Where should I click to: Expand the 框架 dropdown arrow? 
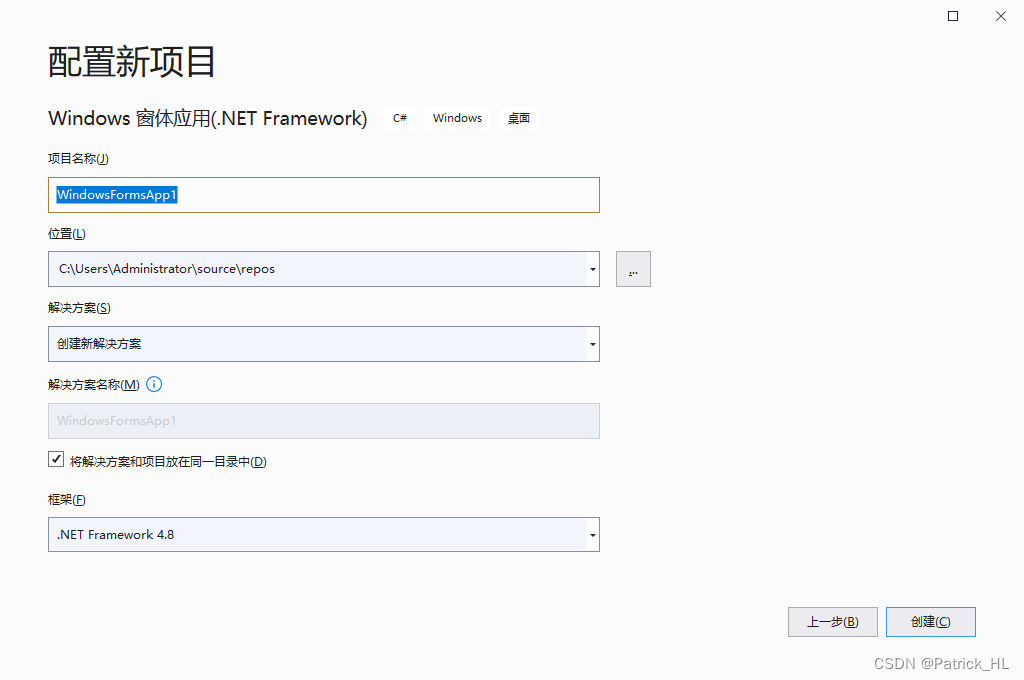pos(593,535)
